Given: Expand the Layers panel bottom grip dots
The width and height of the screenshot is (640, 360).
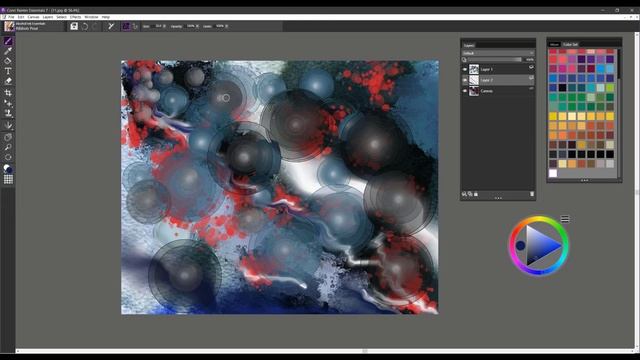Looking at the screenshot, I should point(498,199).
